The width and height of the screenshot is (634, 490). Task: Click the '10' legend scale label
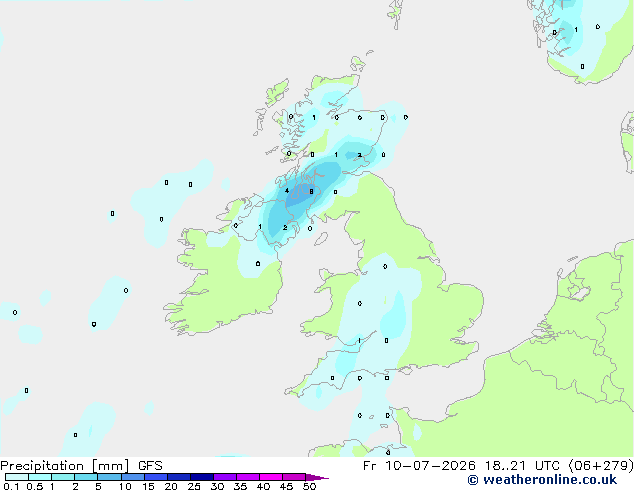125,486
